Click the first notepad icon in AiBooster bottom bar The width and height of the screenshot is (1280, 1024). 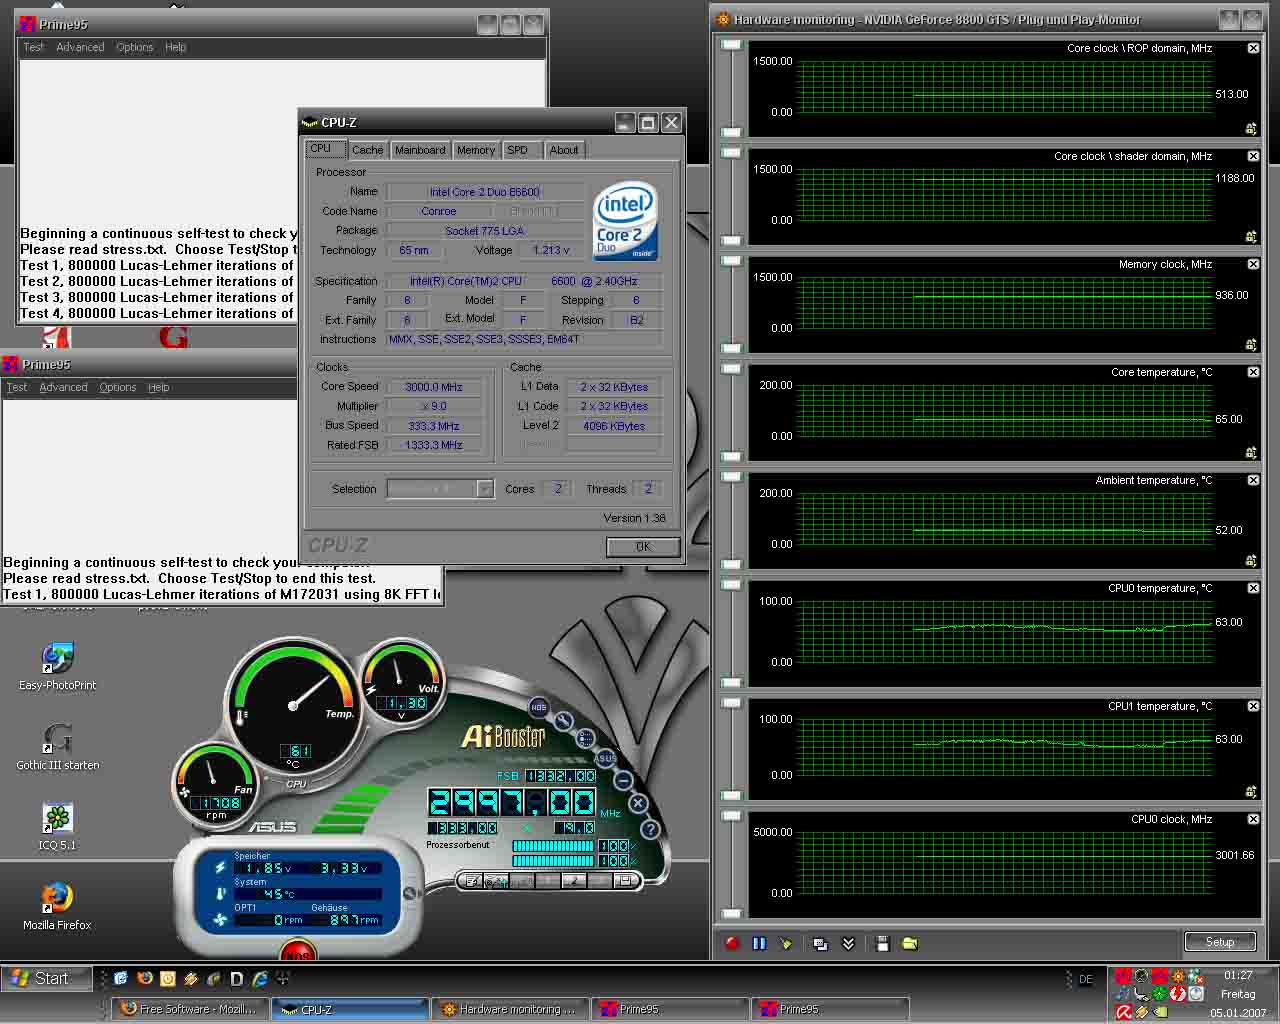(x=470, y=881)
